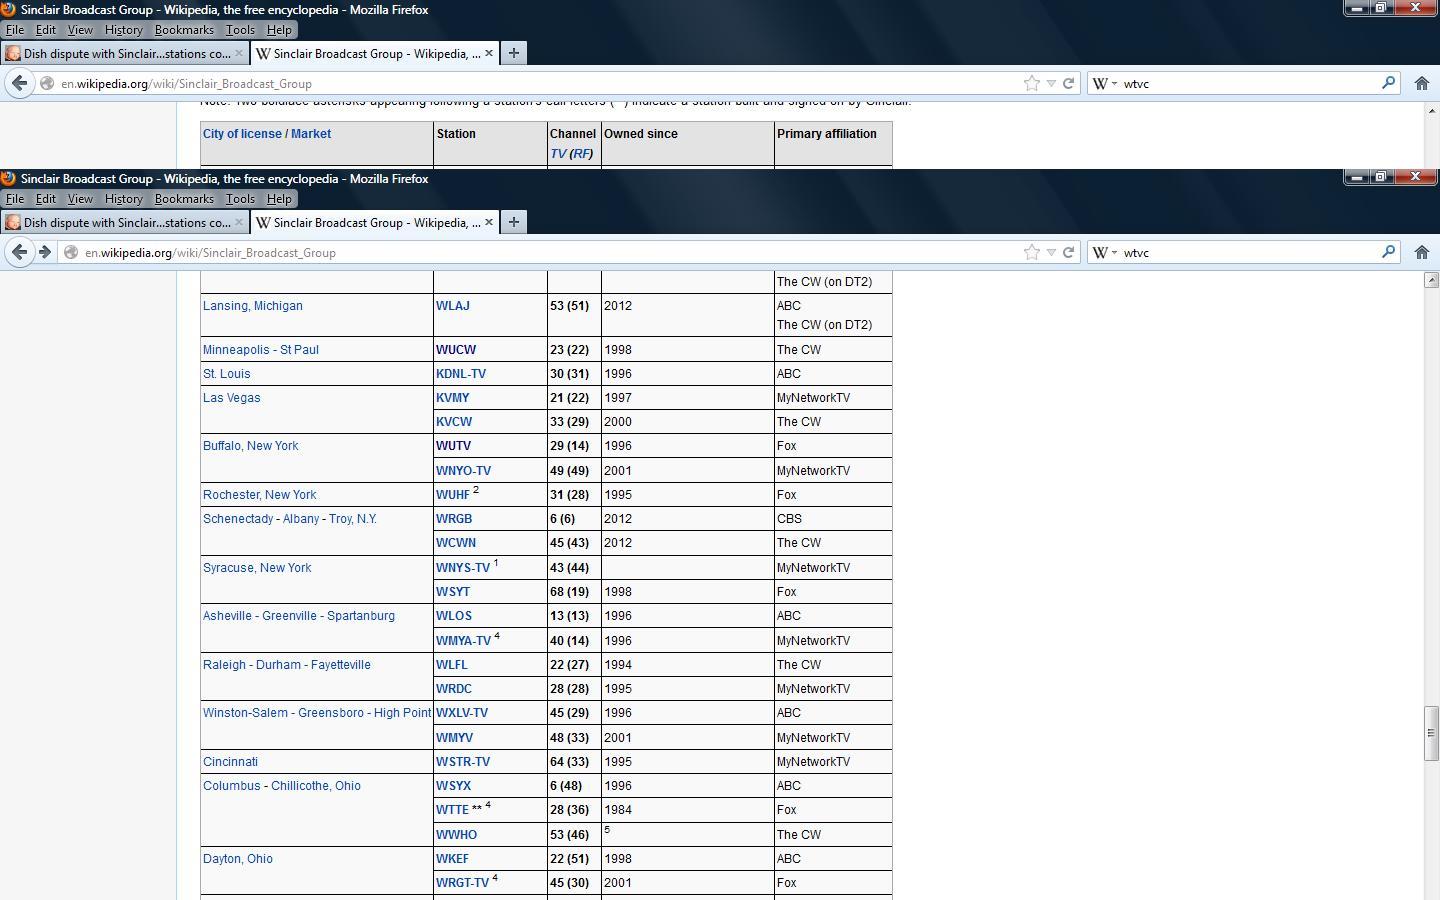Visit the KVMY station link
This screenshot has width=1440, height=900.
click(x=453, y=398)
